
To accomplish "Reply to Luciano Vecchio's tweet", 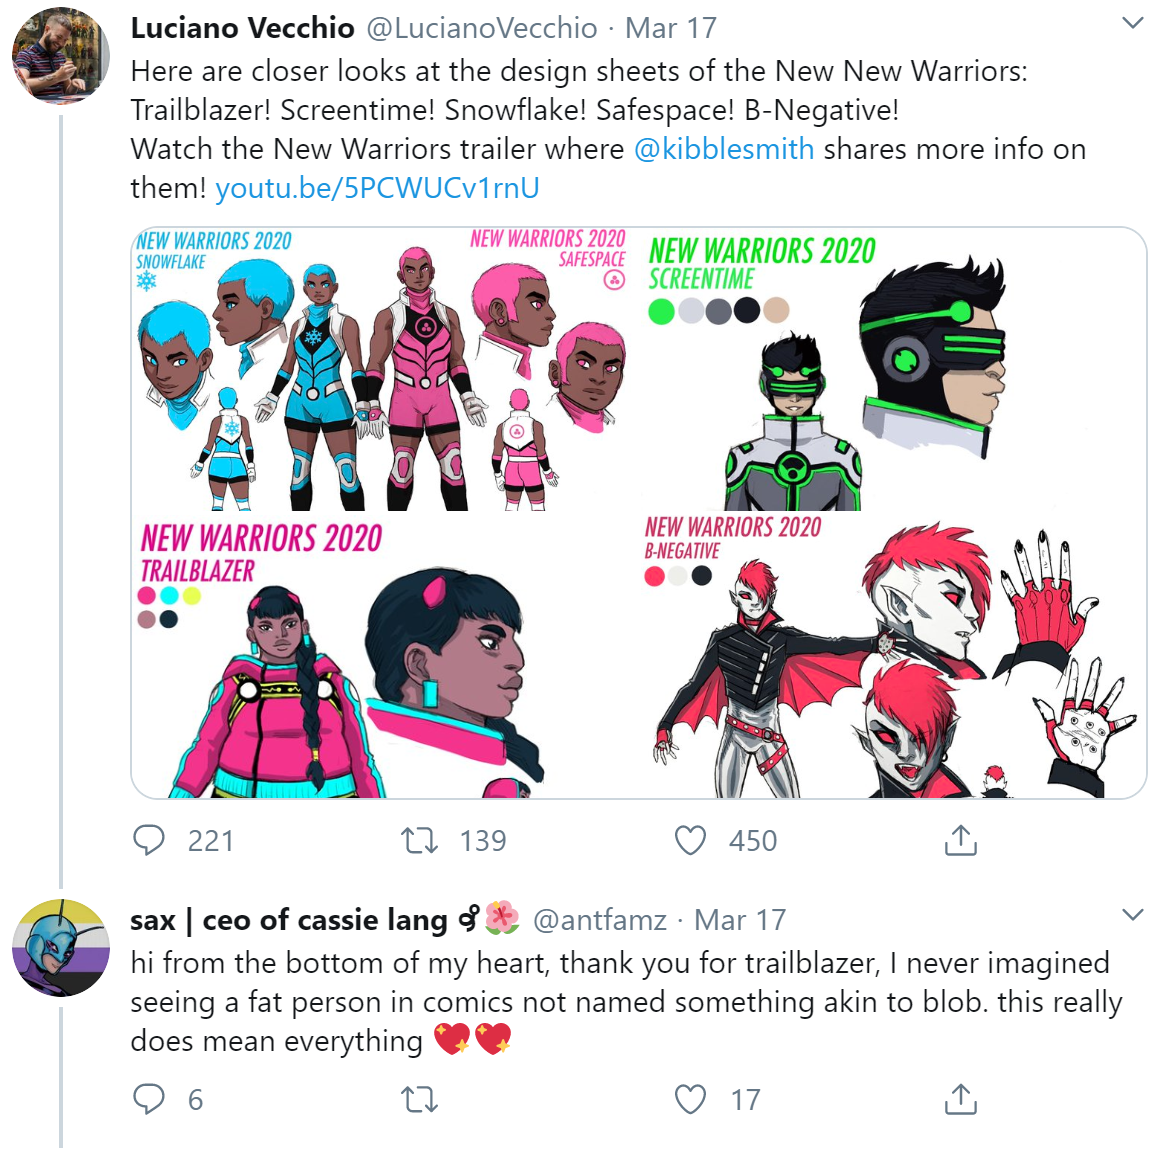I will point(148,840).
